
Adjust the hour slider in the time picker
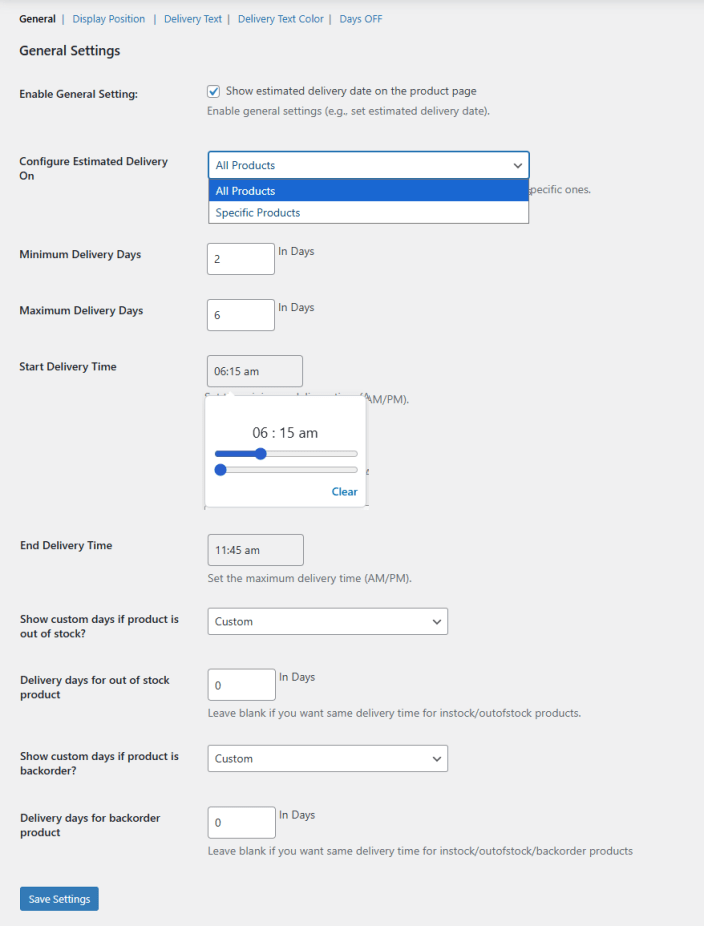[261, 453]
